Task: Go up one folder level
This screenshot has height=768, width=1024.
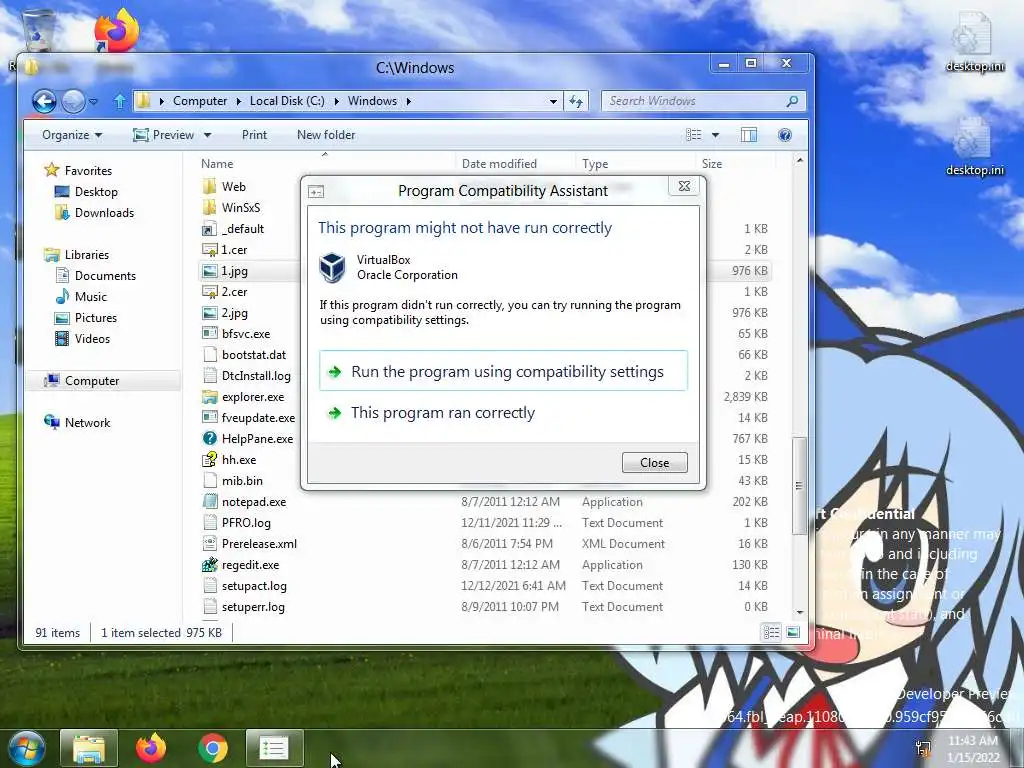Action: [120, 101]
